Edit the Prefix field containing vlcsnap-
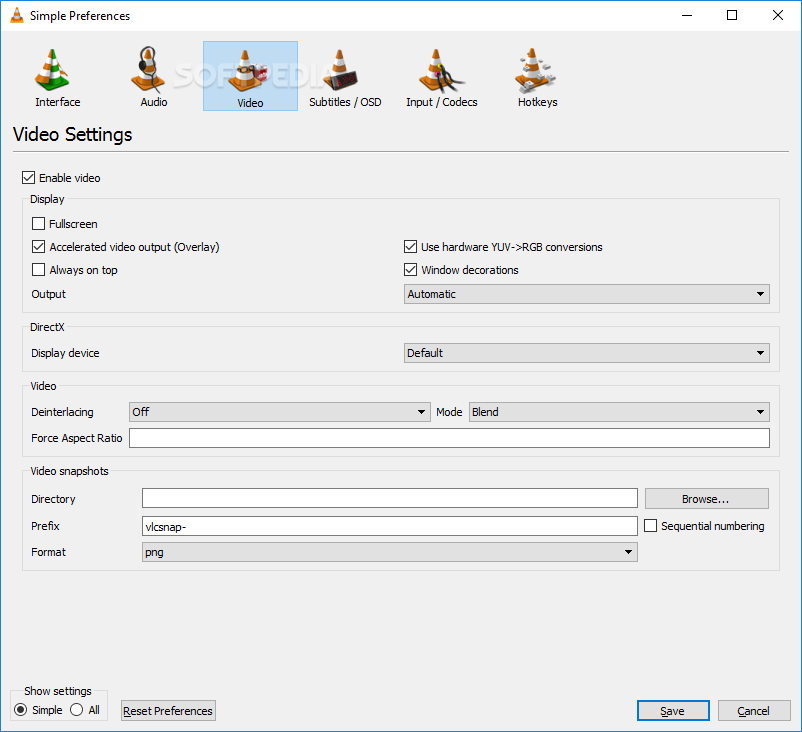Viewport: 802px width, 732px height. click(390, 526)
